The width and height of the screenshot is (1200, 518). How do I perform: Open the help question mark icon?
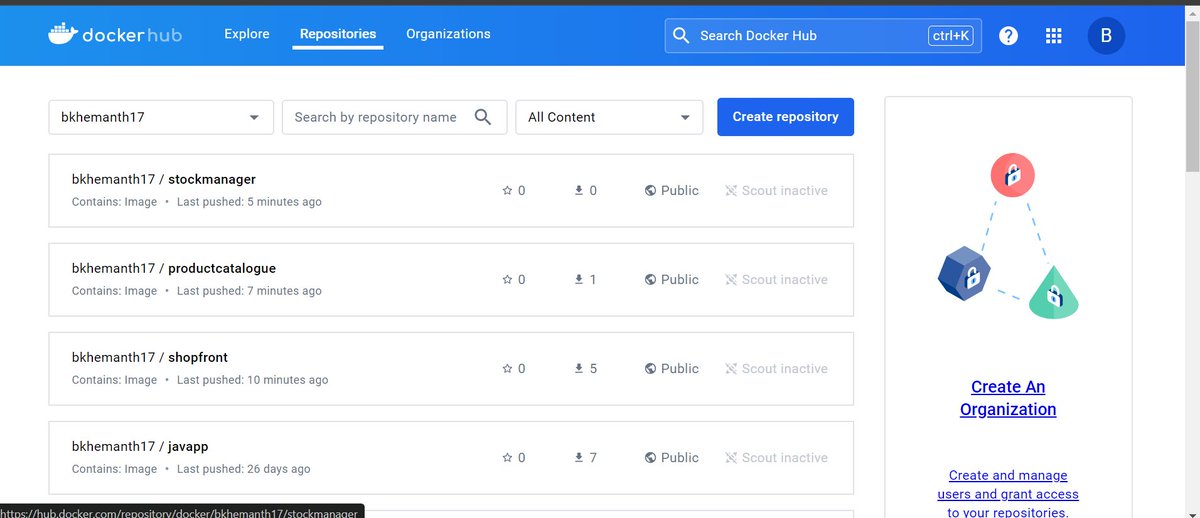pyautogui.click(x=1009, y=36)
